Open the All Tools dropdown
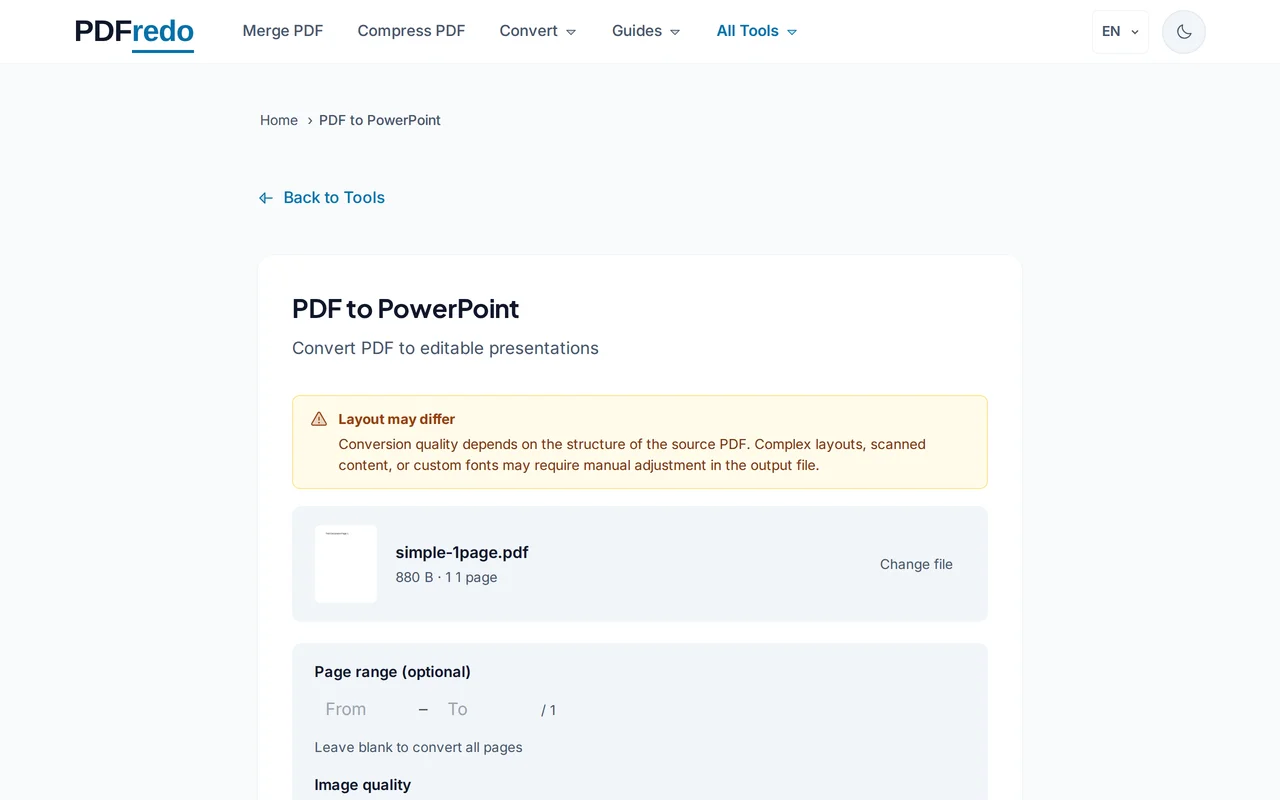This screenshot has width=1280, height=800. (x=756, y=31)
